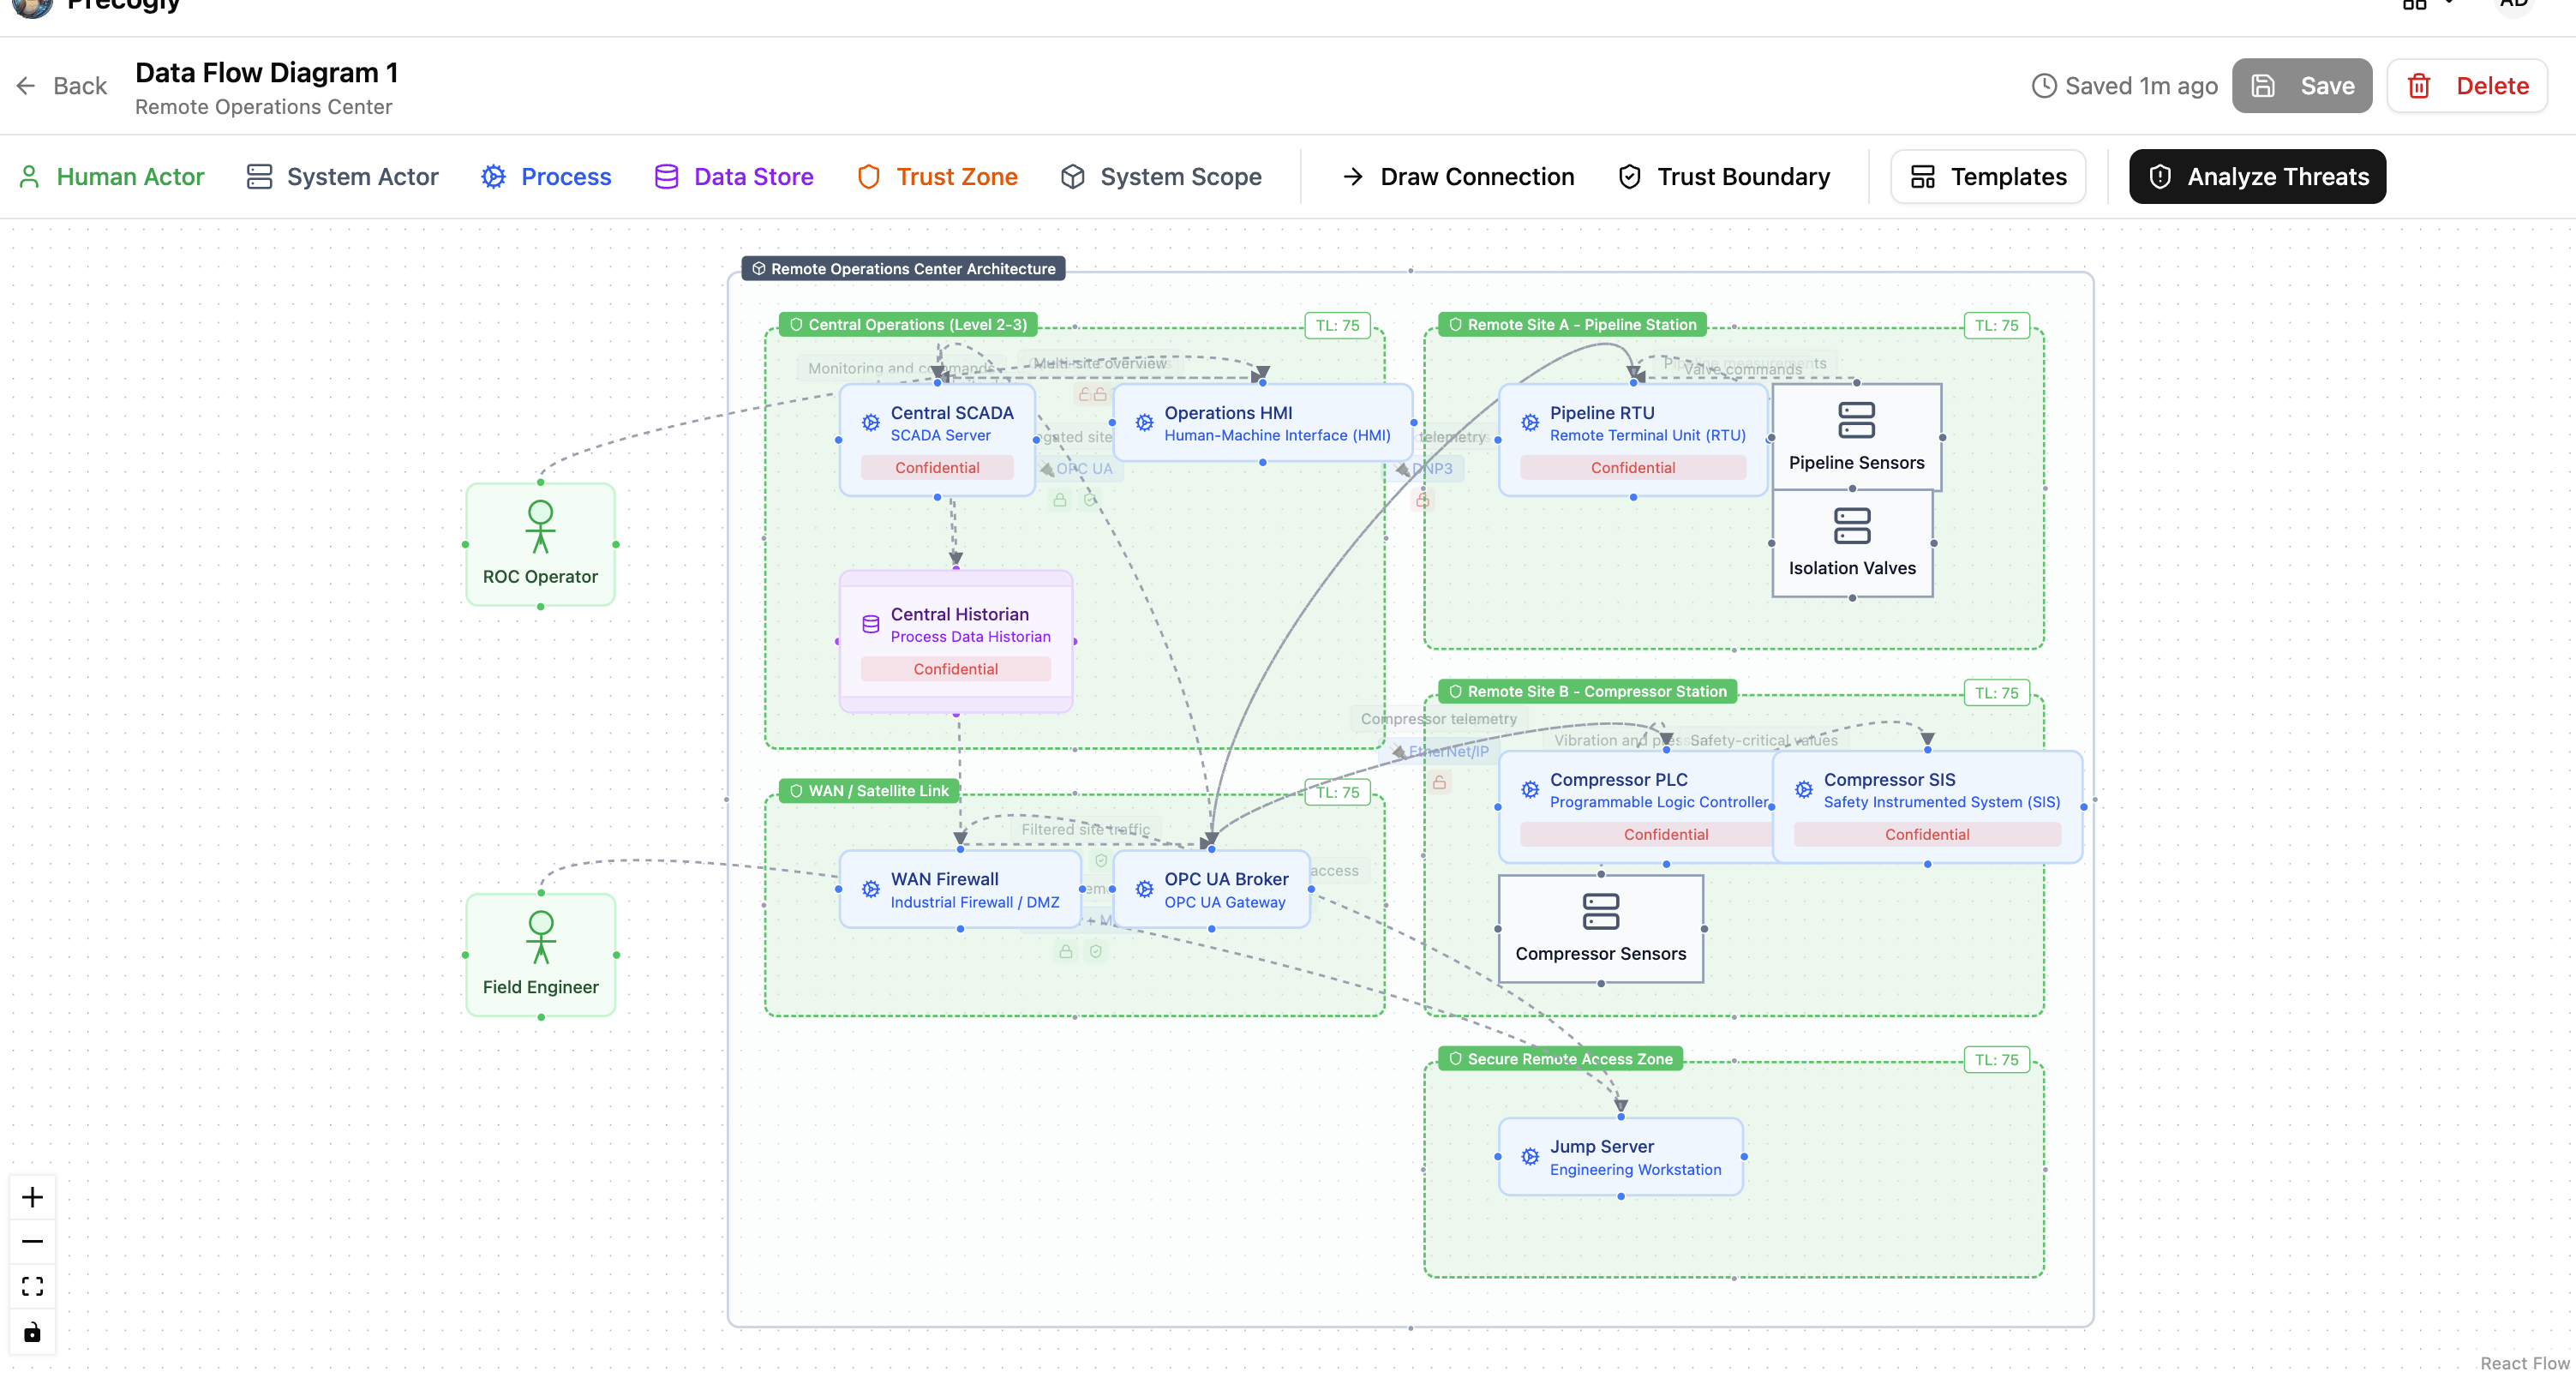Click the Safety-critical values connection label
This screenshot has height=1378, width=2576.
coord(1763,741)
